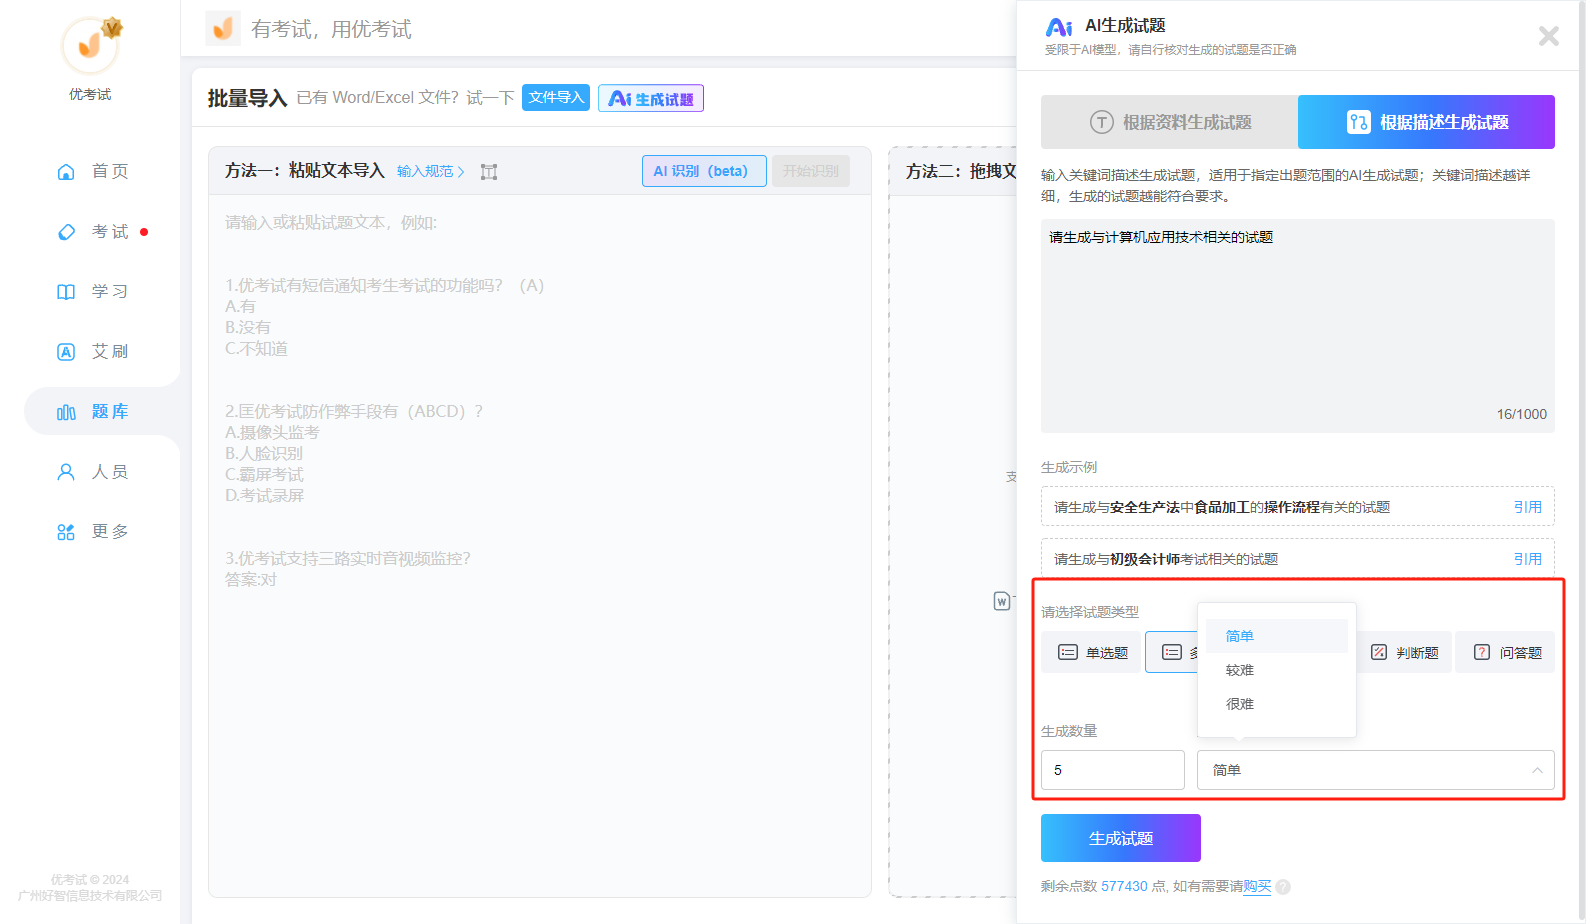Click the book icon beside 学习
Viewport: 1586px width, 924px height.
pos(66,291)
